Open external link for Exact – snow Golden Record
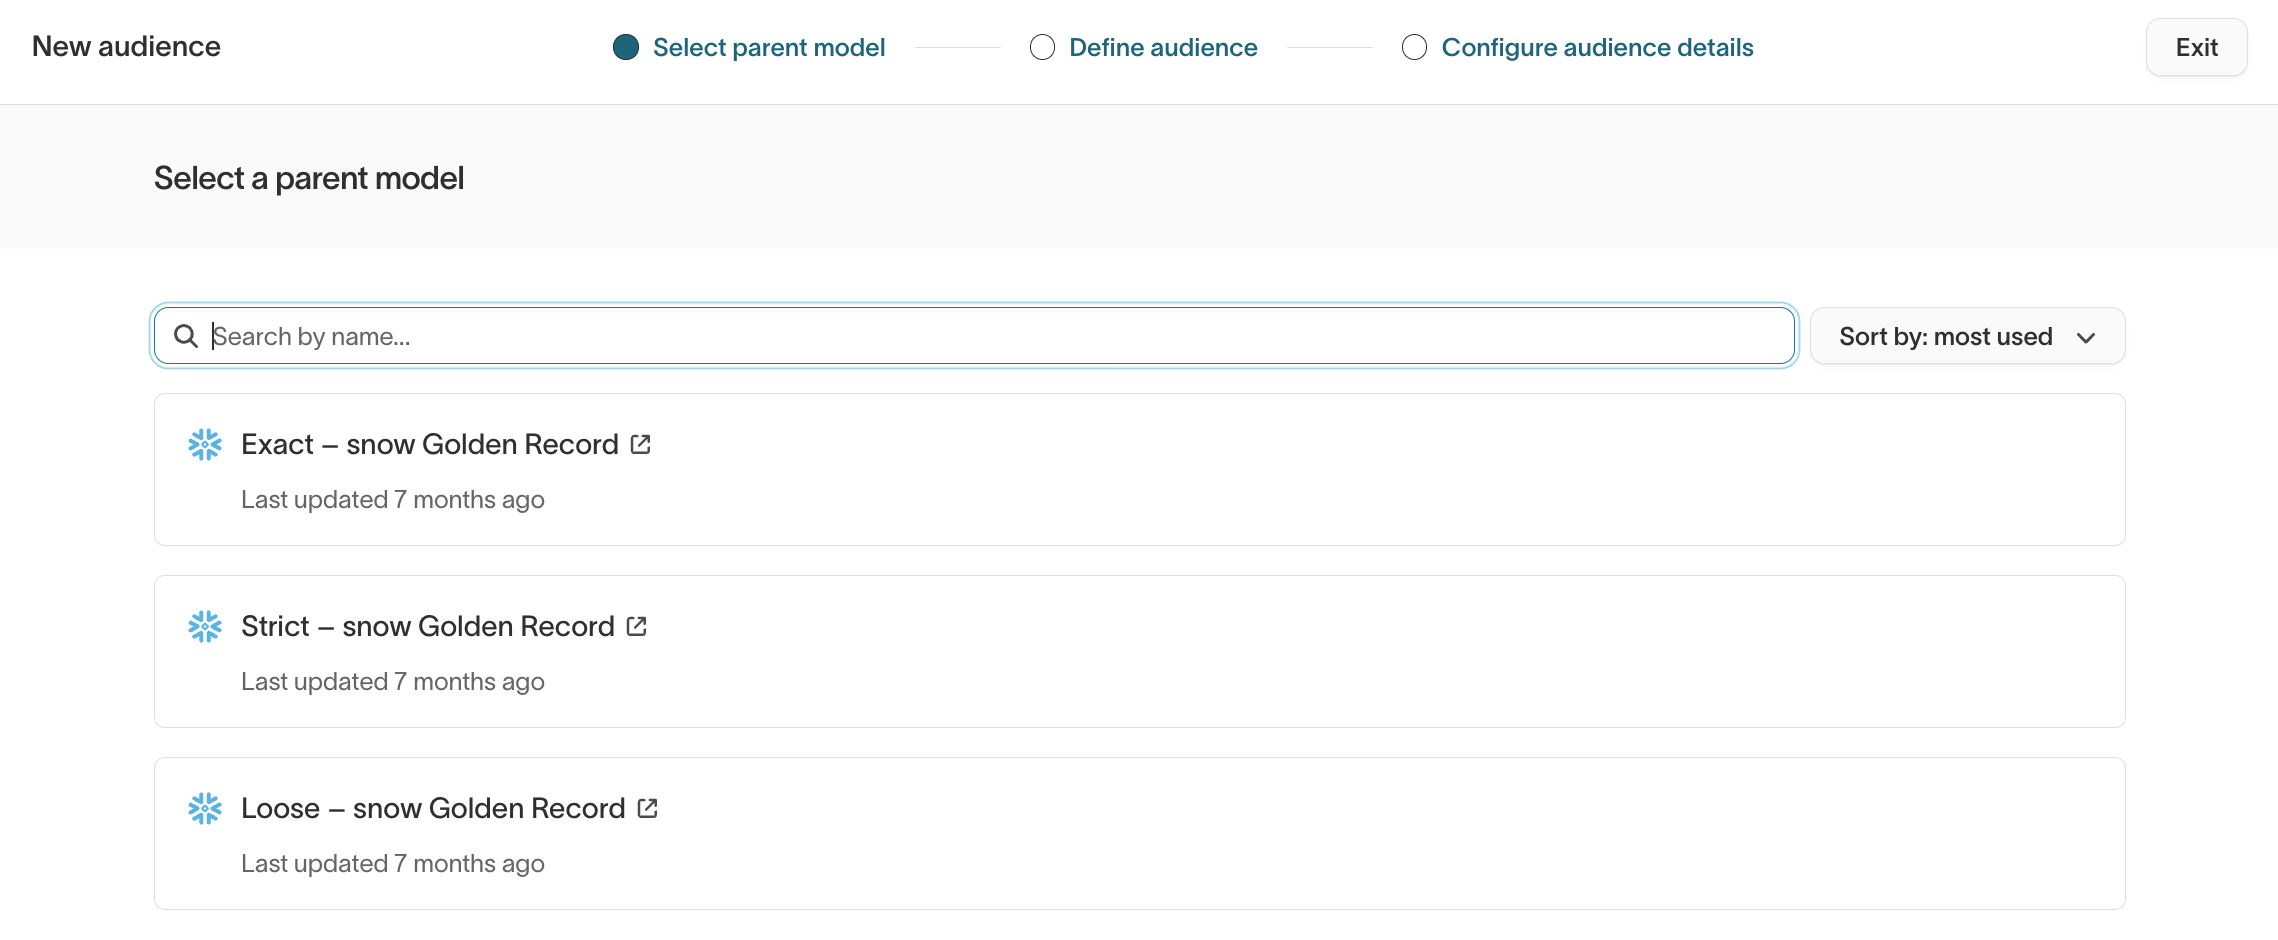Viewport: 2278px width, 940px height. pos(641,444)
